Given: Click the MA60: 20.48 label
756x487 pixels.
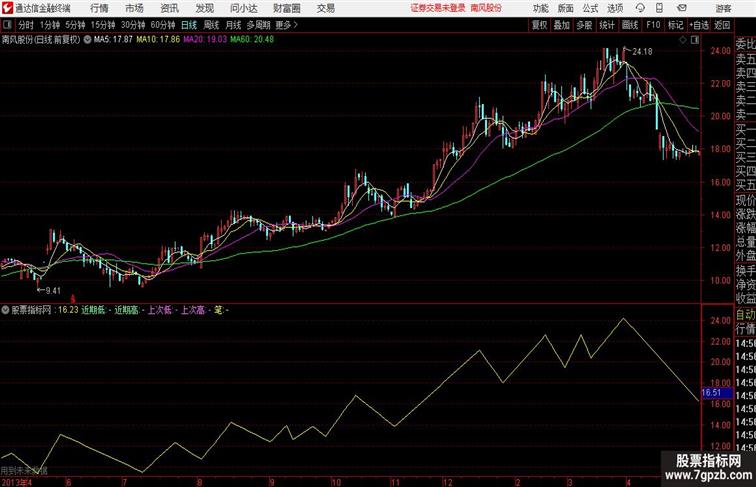Looking at the screenshot, I should click(x=252, y=40).
